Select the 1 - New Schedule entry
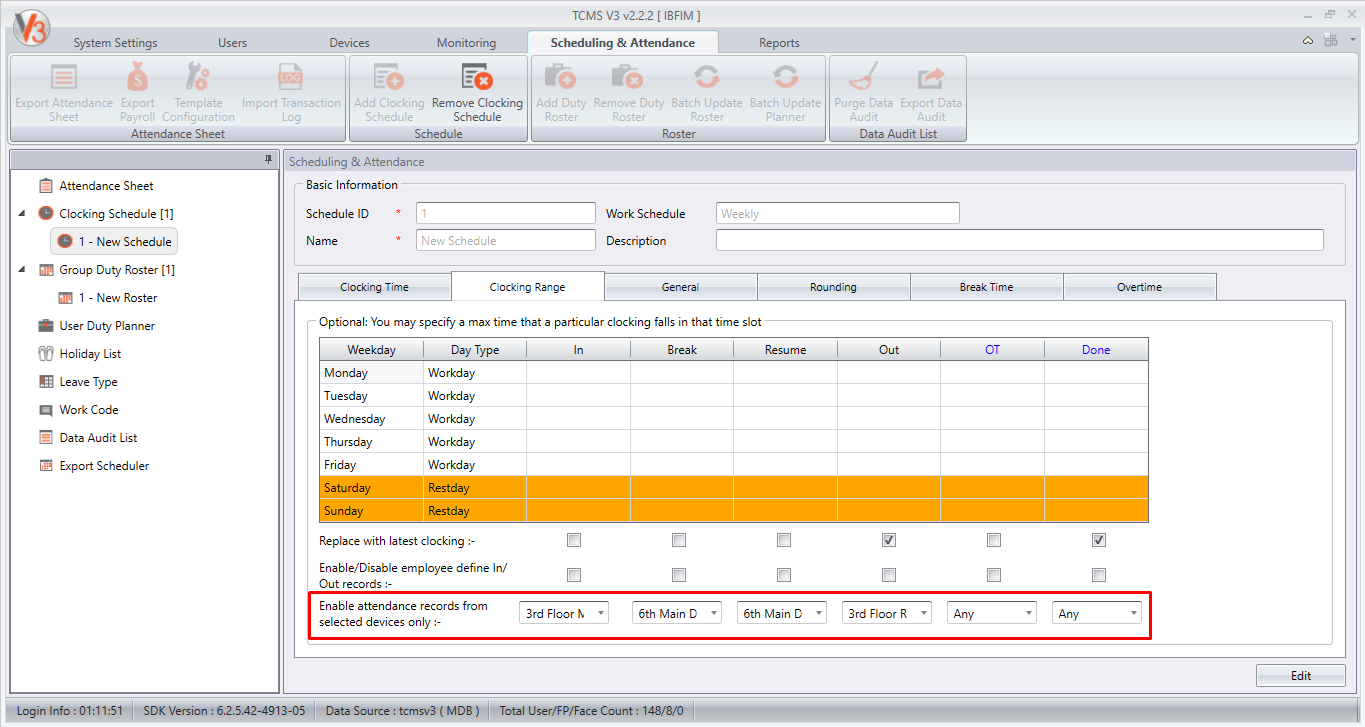This screenshot has width=1365, height=727. (x=115, y=241)
